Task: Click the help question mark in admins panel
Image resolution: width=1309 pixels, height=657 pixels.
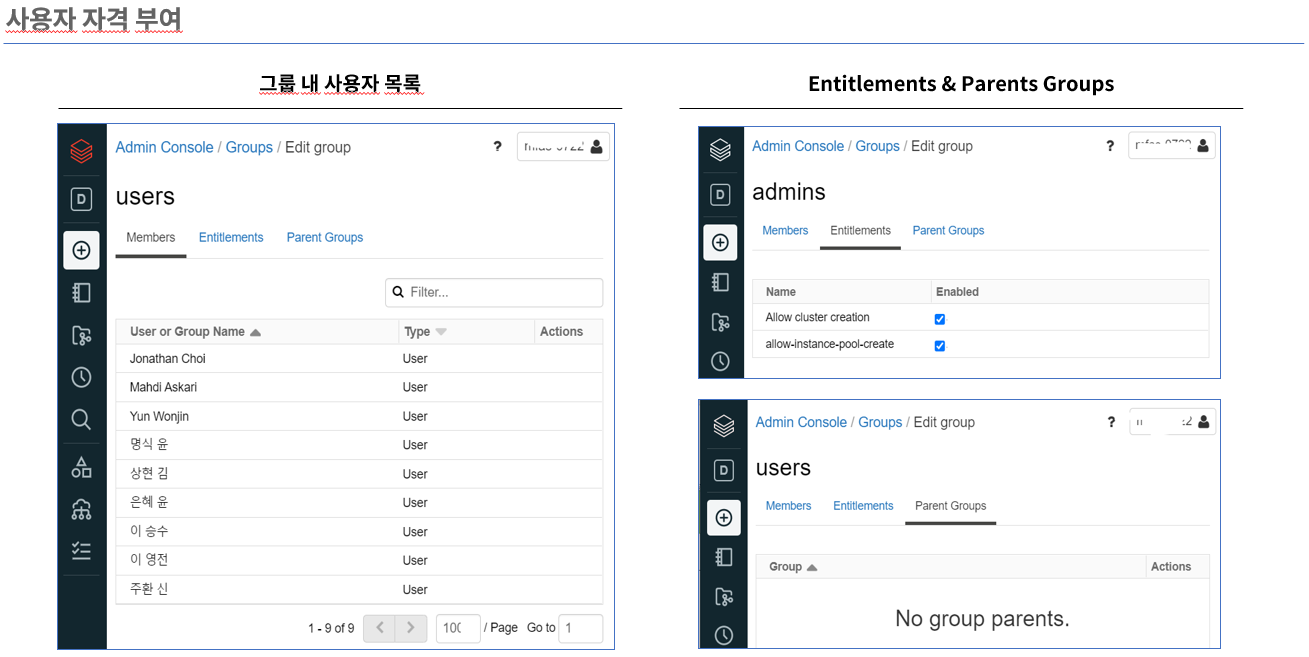Action: [1109, 146]
